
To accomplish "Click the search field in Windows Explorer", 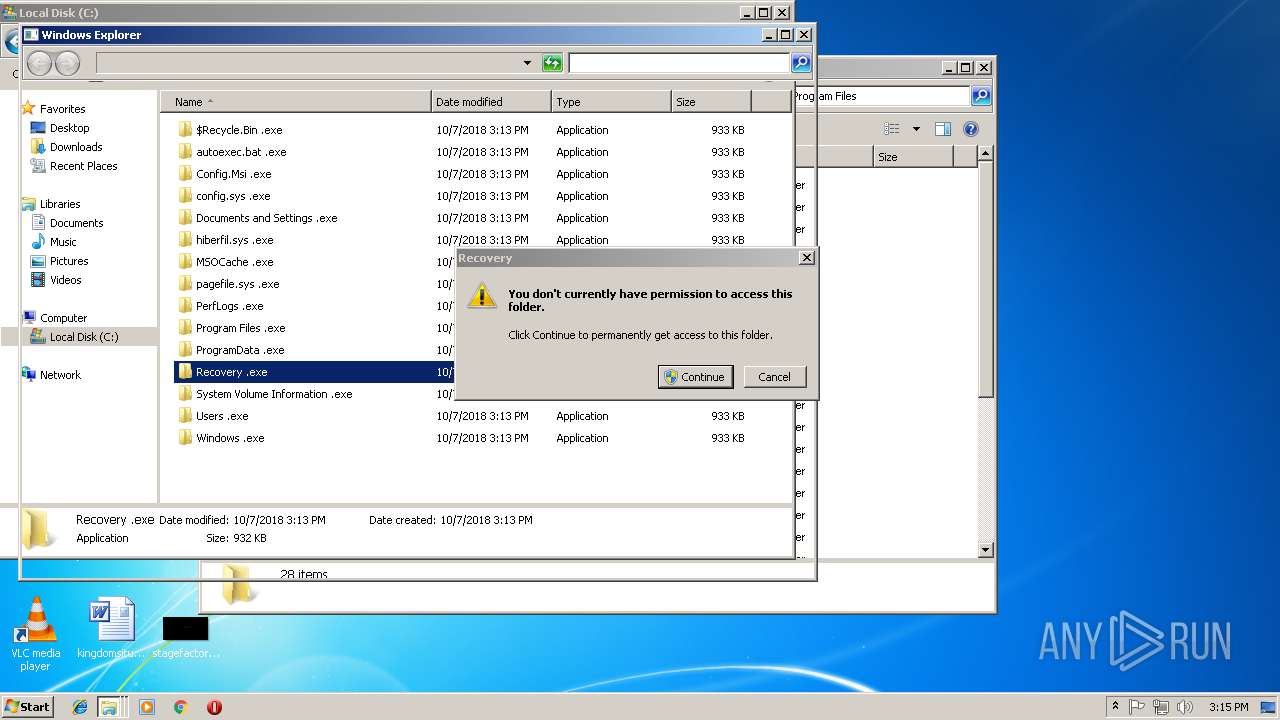I will (x=679, y=63).
